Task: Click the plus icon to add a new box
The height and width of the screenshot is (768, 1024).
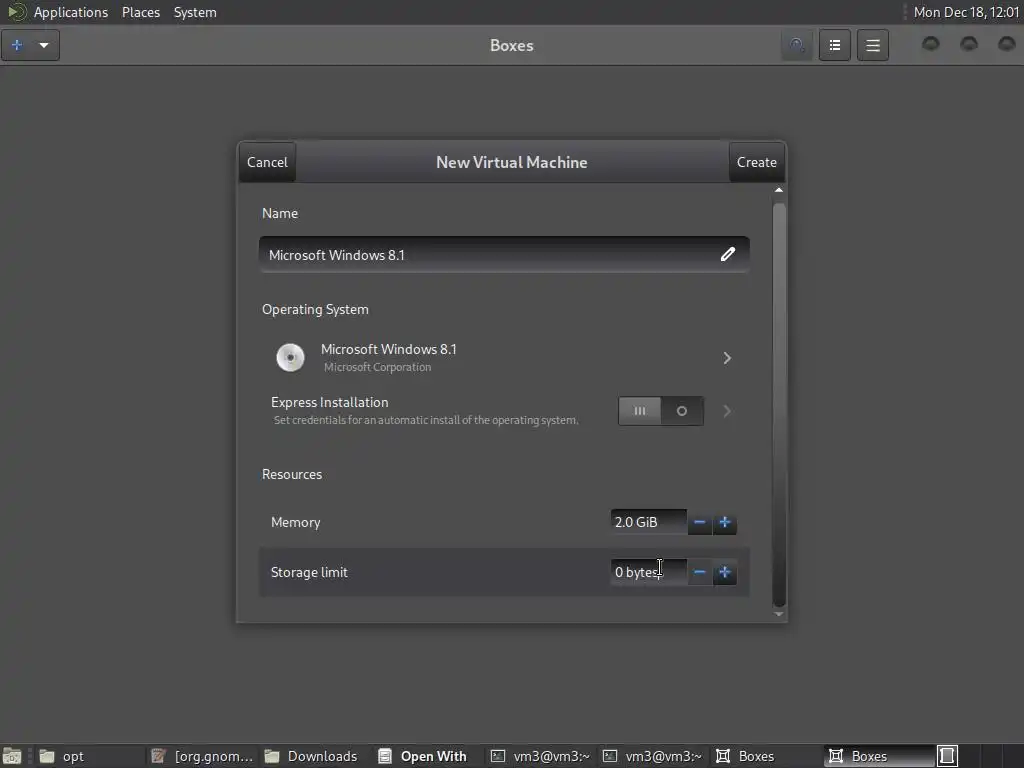Action: coord(17,45)
